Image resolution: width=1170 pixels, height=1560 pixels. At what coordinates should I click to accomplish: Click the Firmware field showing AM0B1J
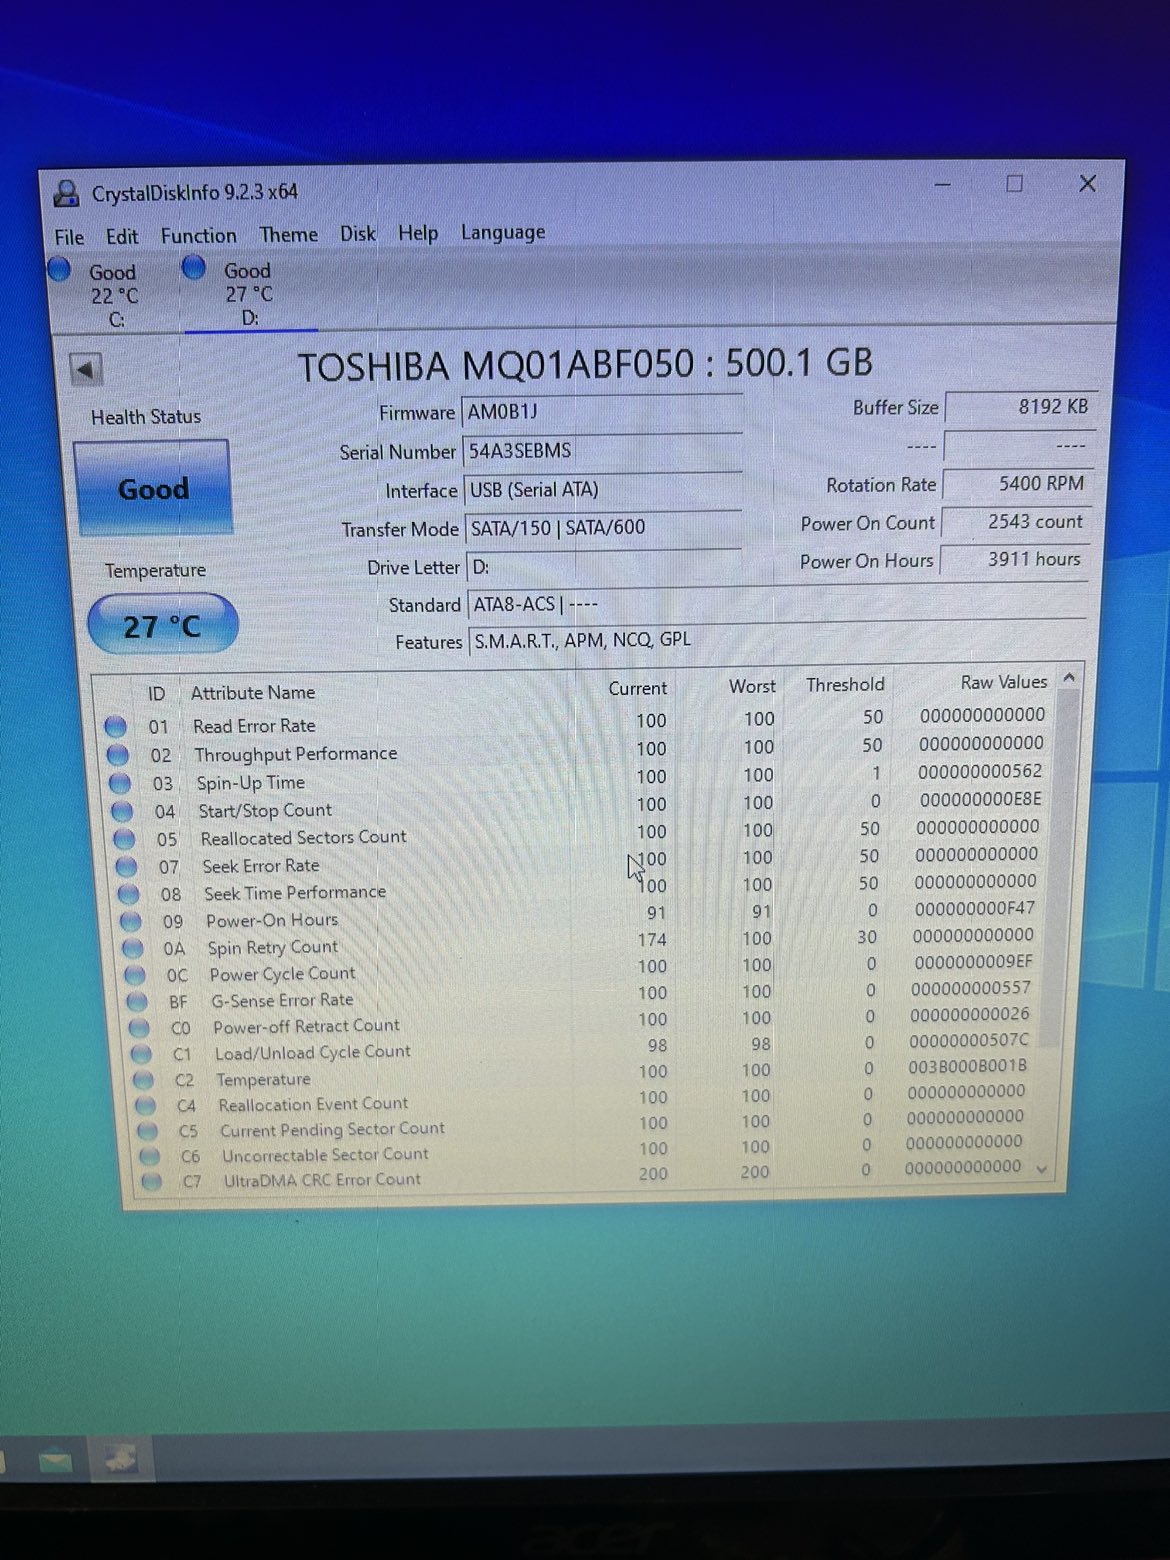(602, 412)
